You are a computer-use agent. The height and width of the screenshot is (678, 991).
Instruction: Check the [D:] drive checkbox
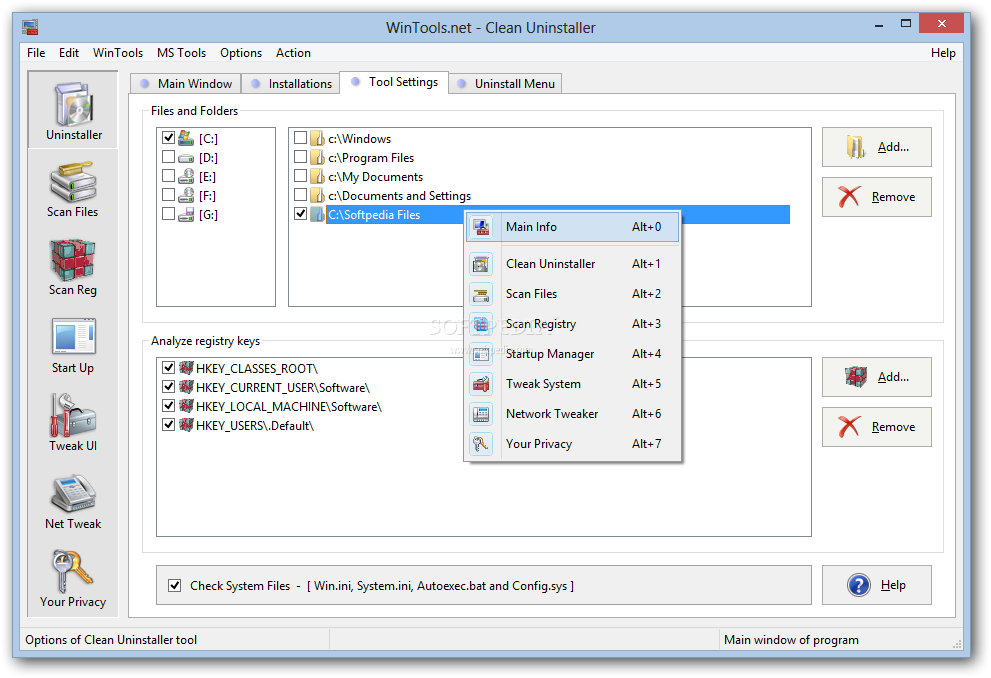pos(168,156)
